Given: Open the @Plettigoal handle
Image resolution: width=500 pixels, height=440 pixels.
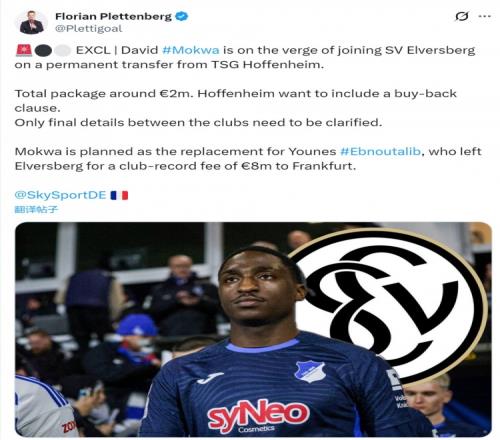Looking at the screenshot, I should pos(89,29).
